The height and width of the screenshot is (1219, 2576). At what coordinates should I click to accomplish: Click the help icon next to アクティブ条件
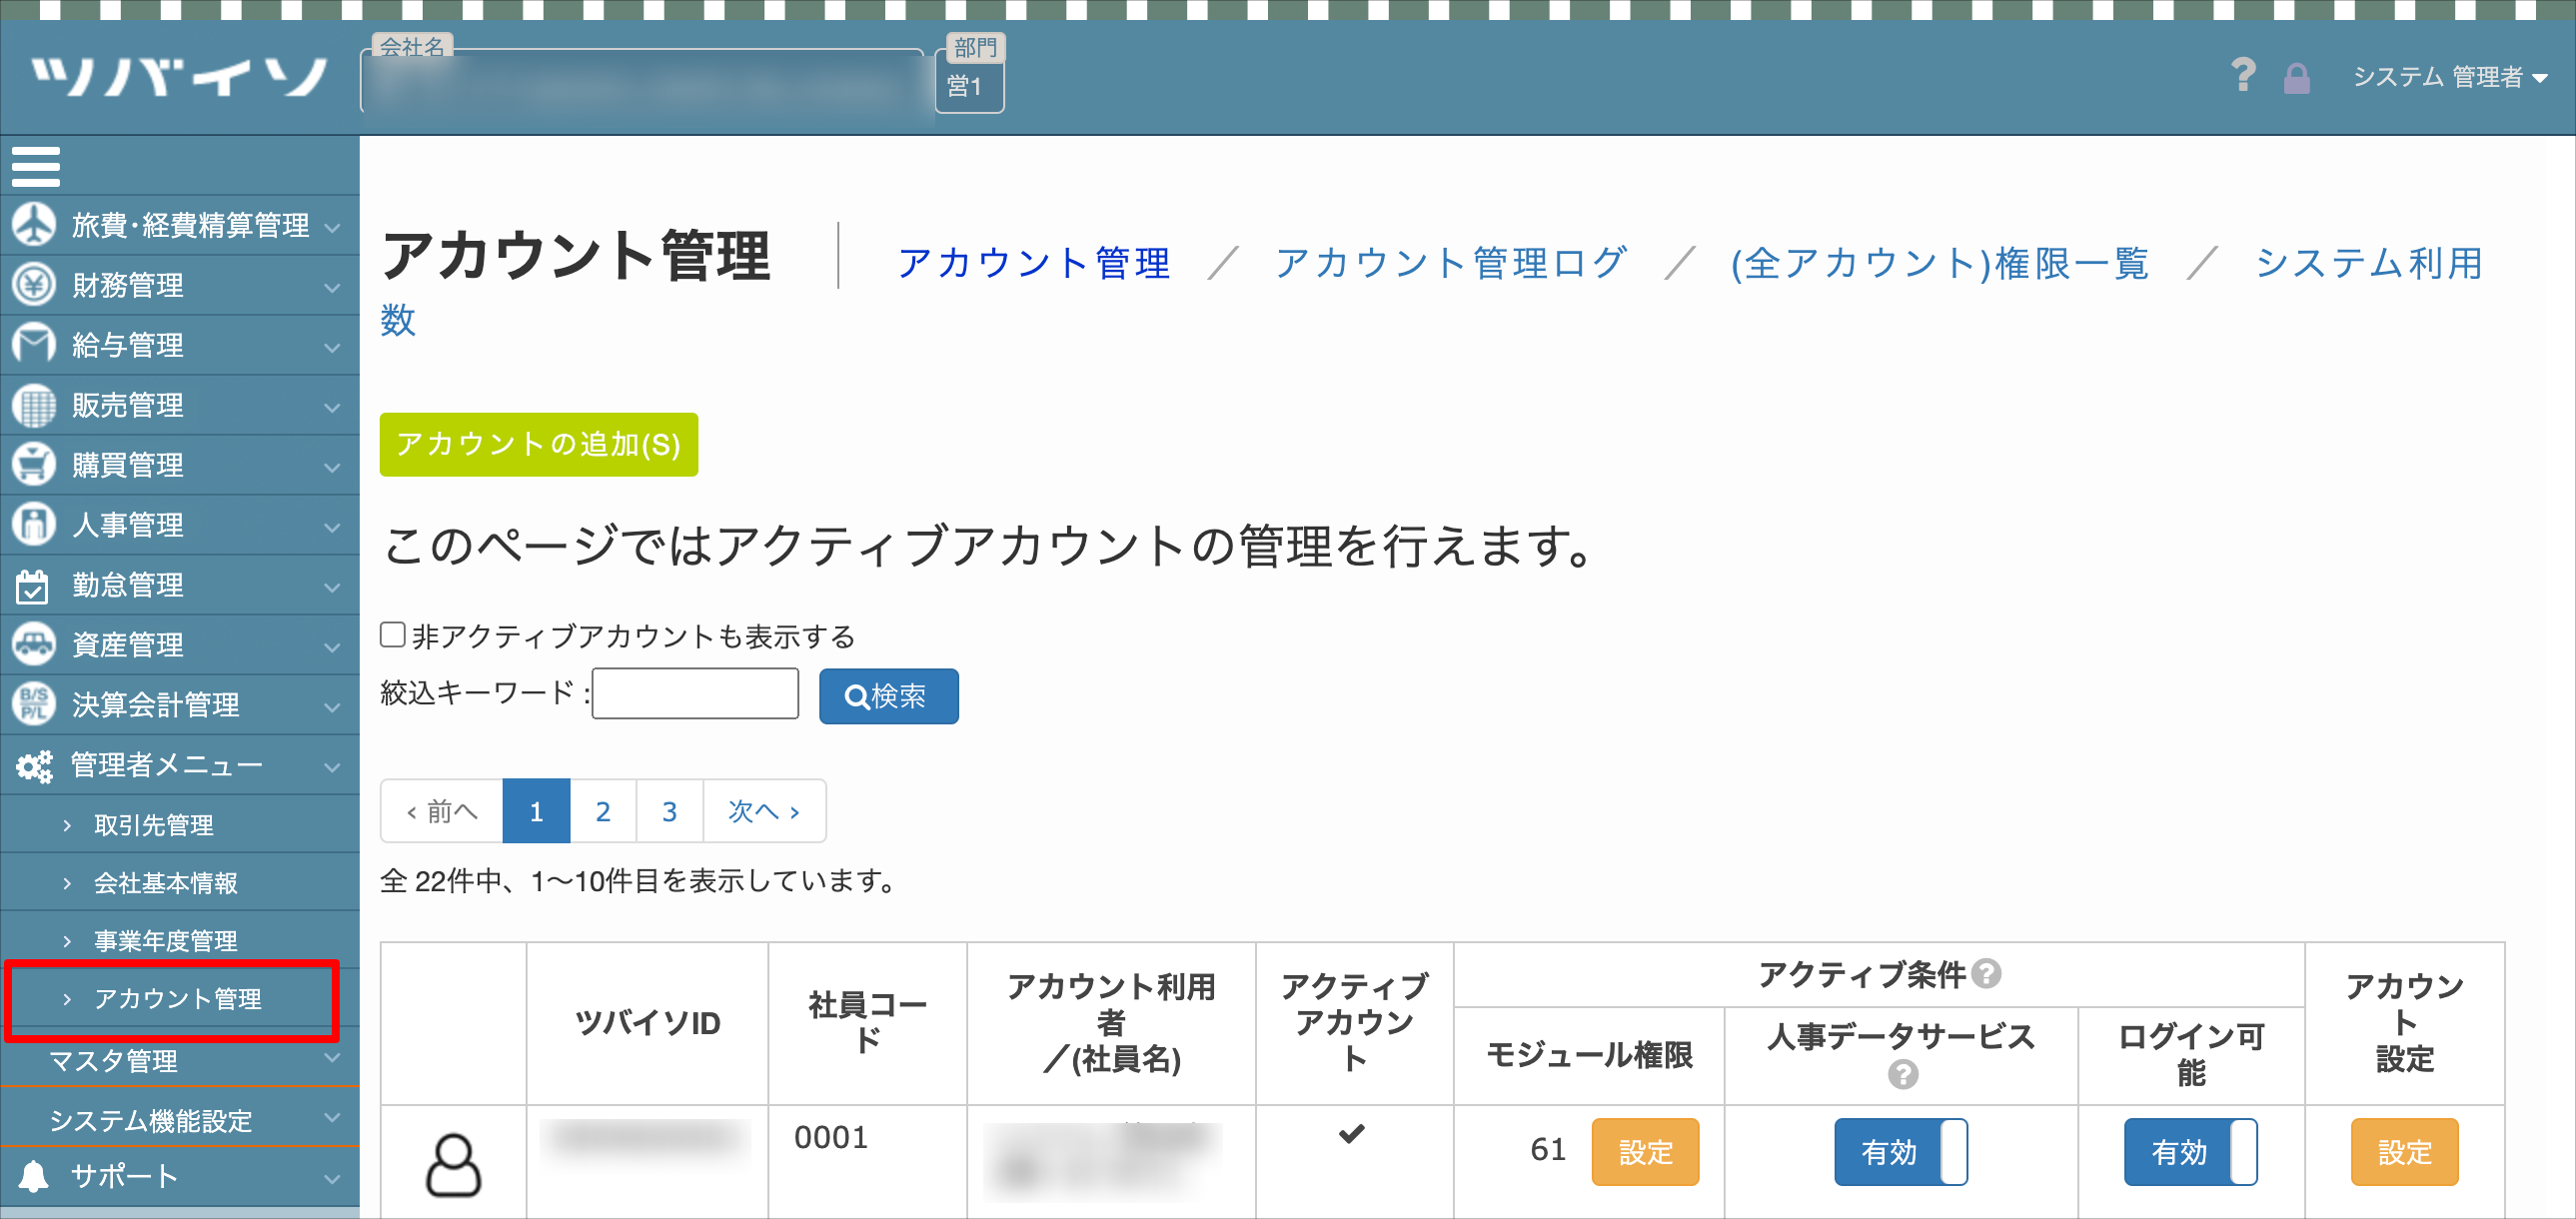coord(1988,973)
